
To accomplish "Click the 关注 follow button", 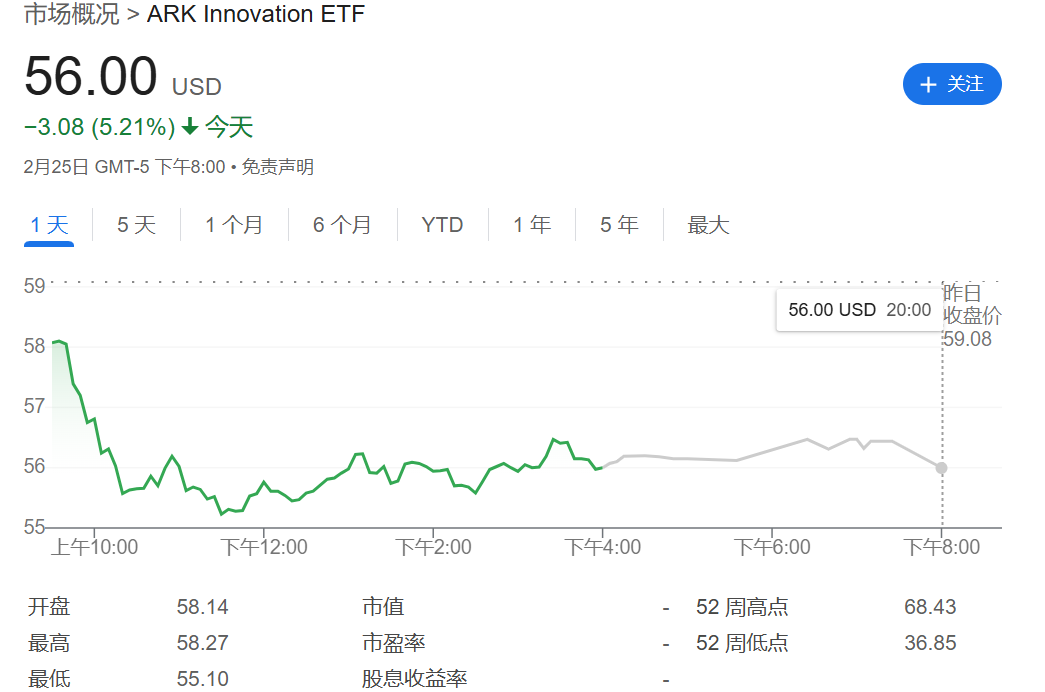I will pyautogui.click(x=952, y=84).
